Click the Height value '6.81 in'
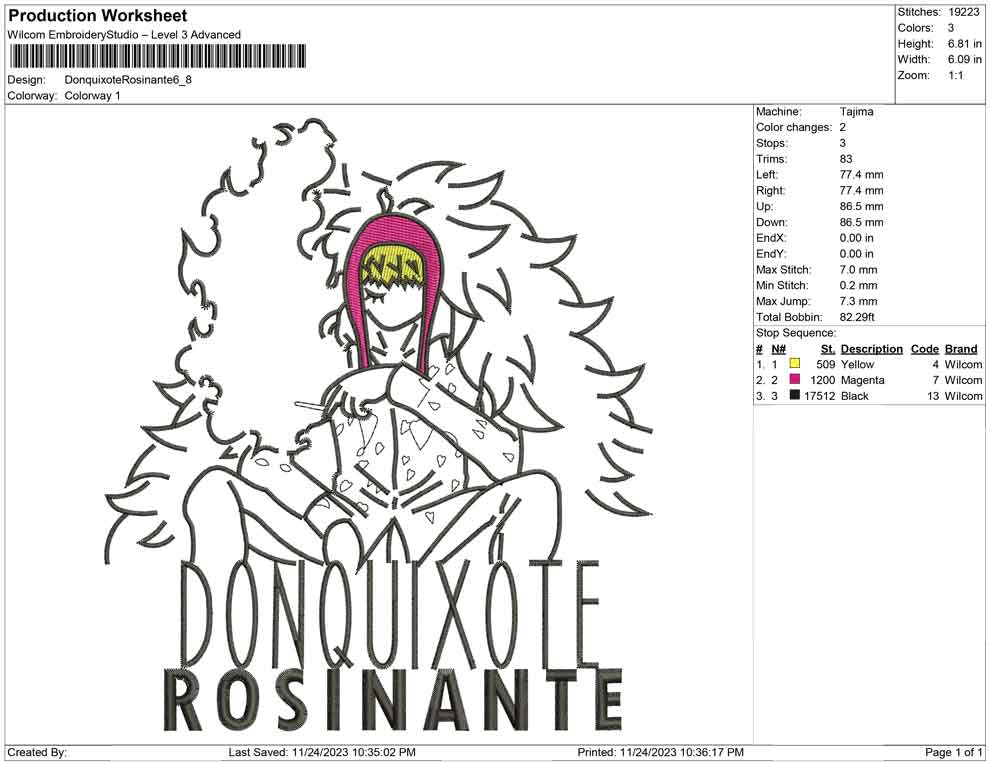Image resolution: width=990 pixels, height=762 pixels. point(964,44)
